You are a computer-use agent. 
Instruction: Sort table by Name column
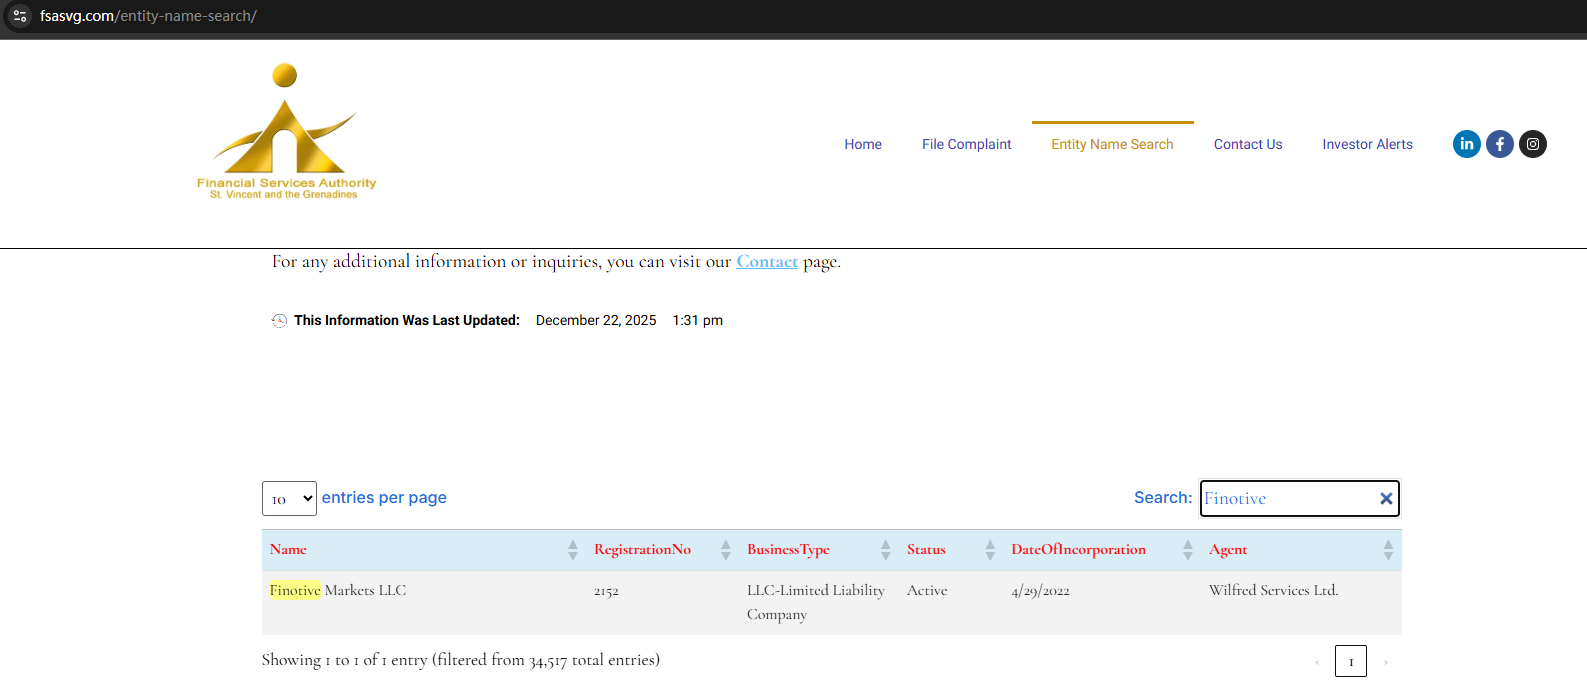coord(288,550)
